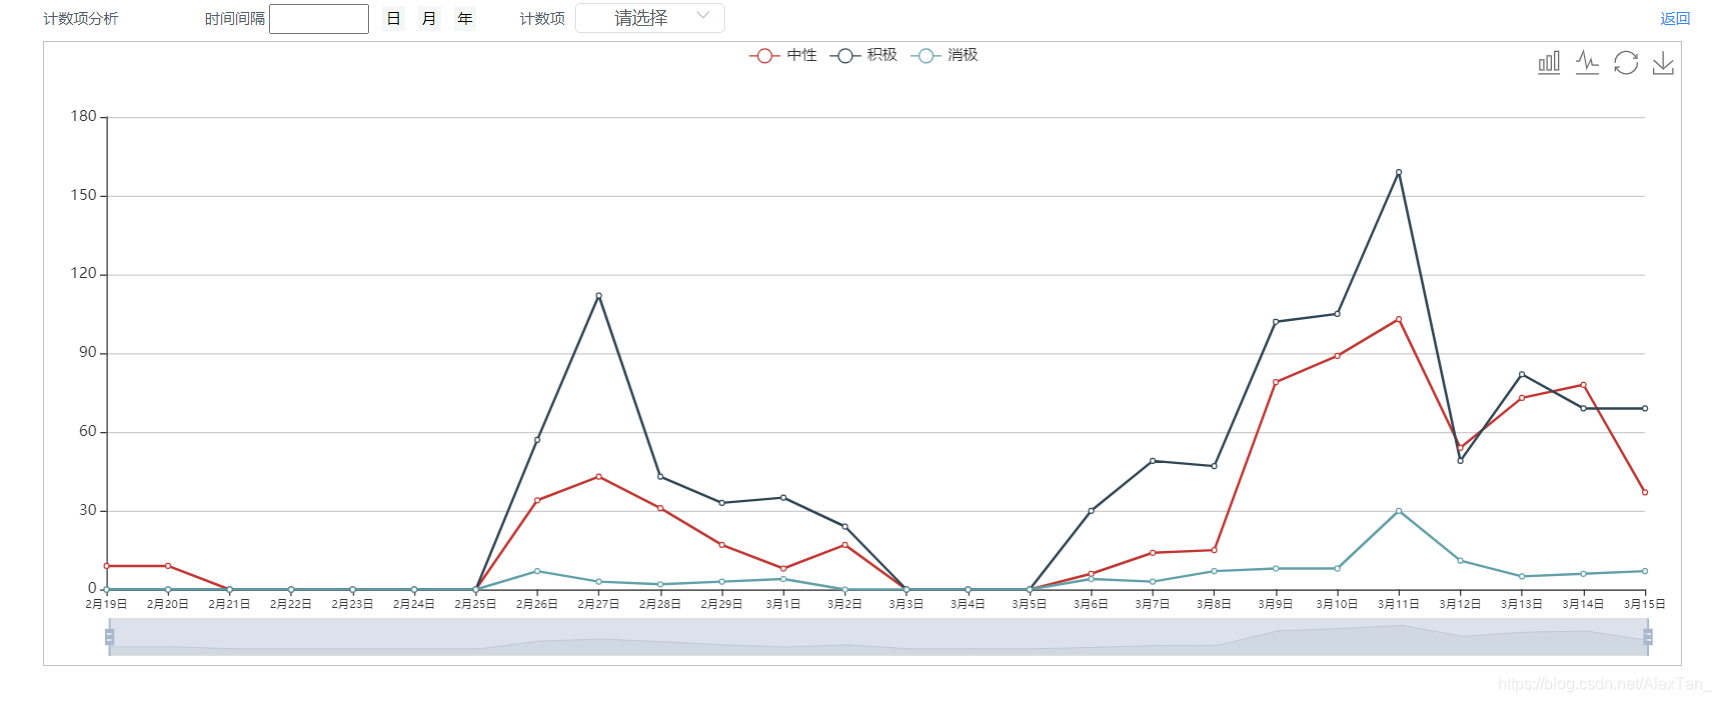Select the 日 interval button
This screenshot has height=702, width=1721.
(394, 19)
